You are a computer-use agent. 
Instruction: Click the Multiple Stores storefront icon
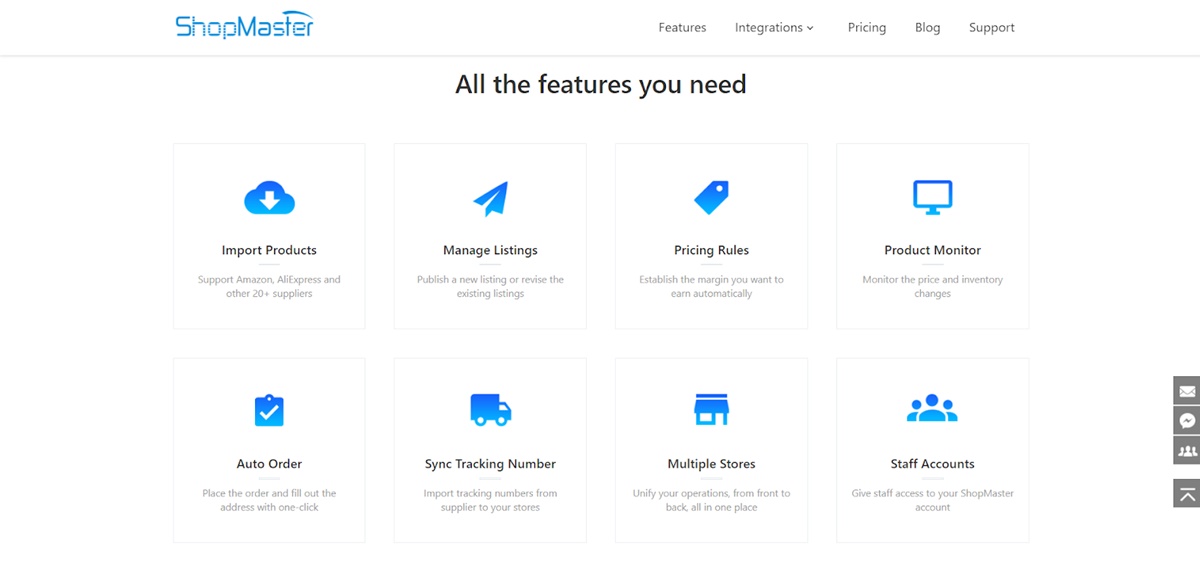point(711,409)
